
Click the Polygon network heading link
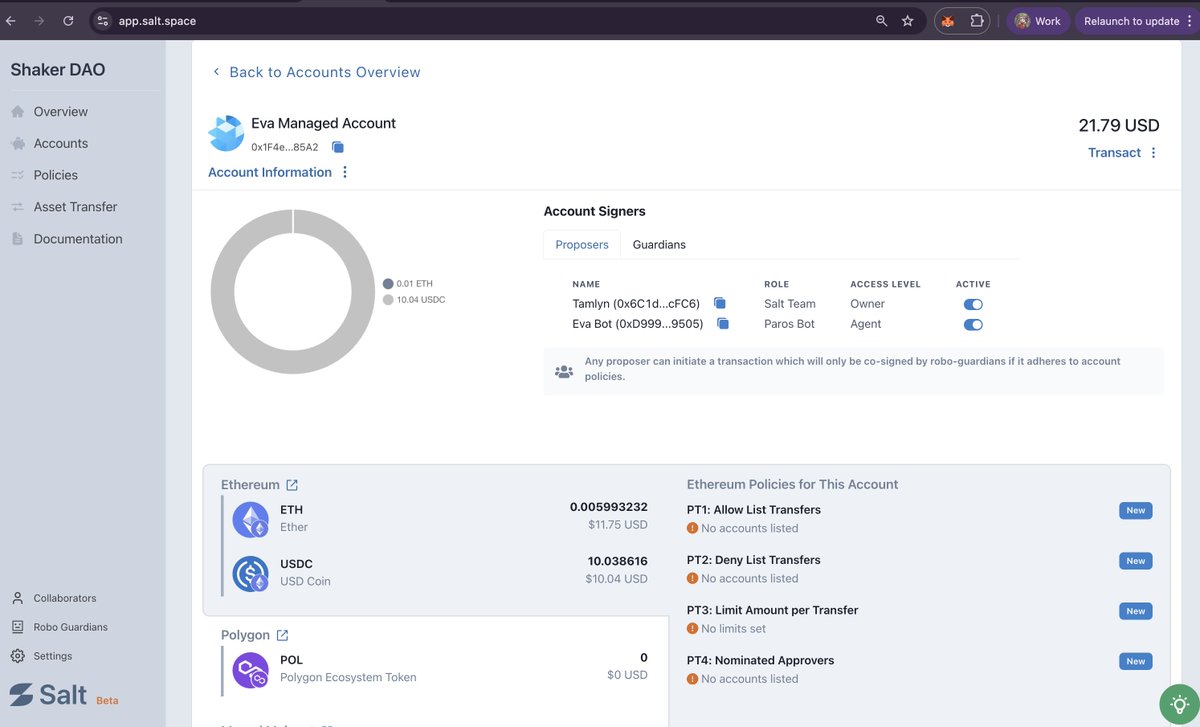click(245, 635)
